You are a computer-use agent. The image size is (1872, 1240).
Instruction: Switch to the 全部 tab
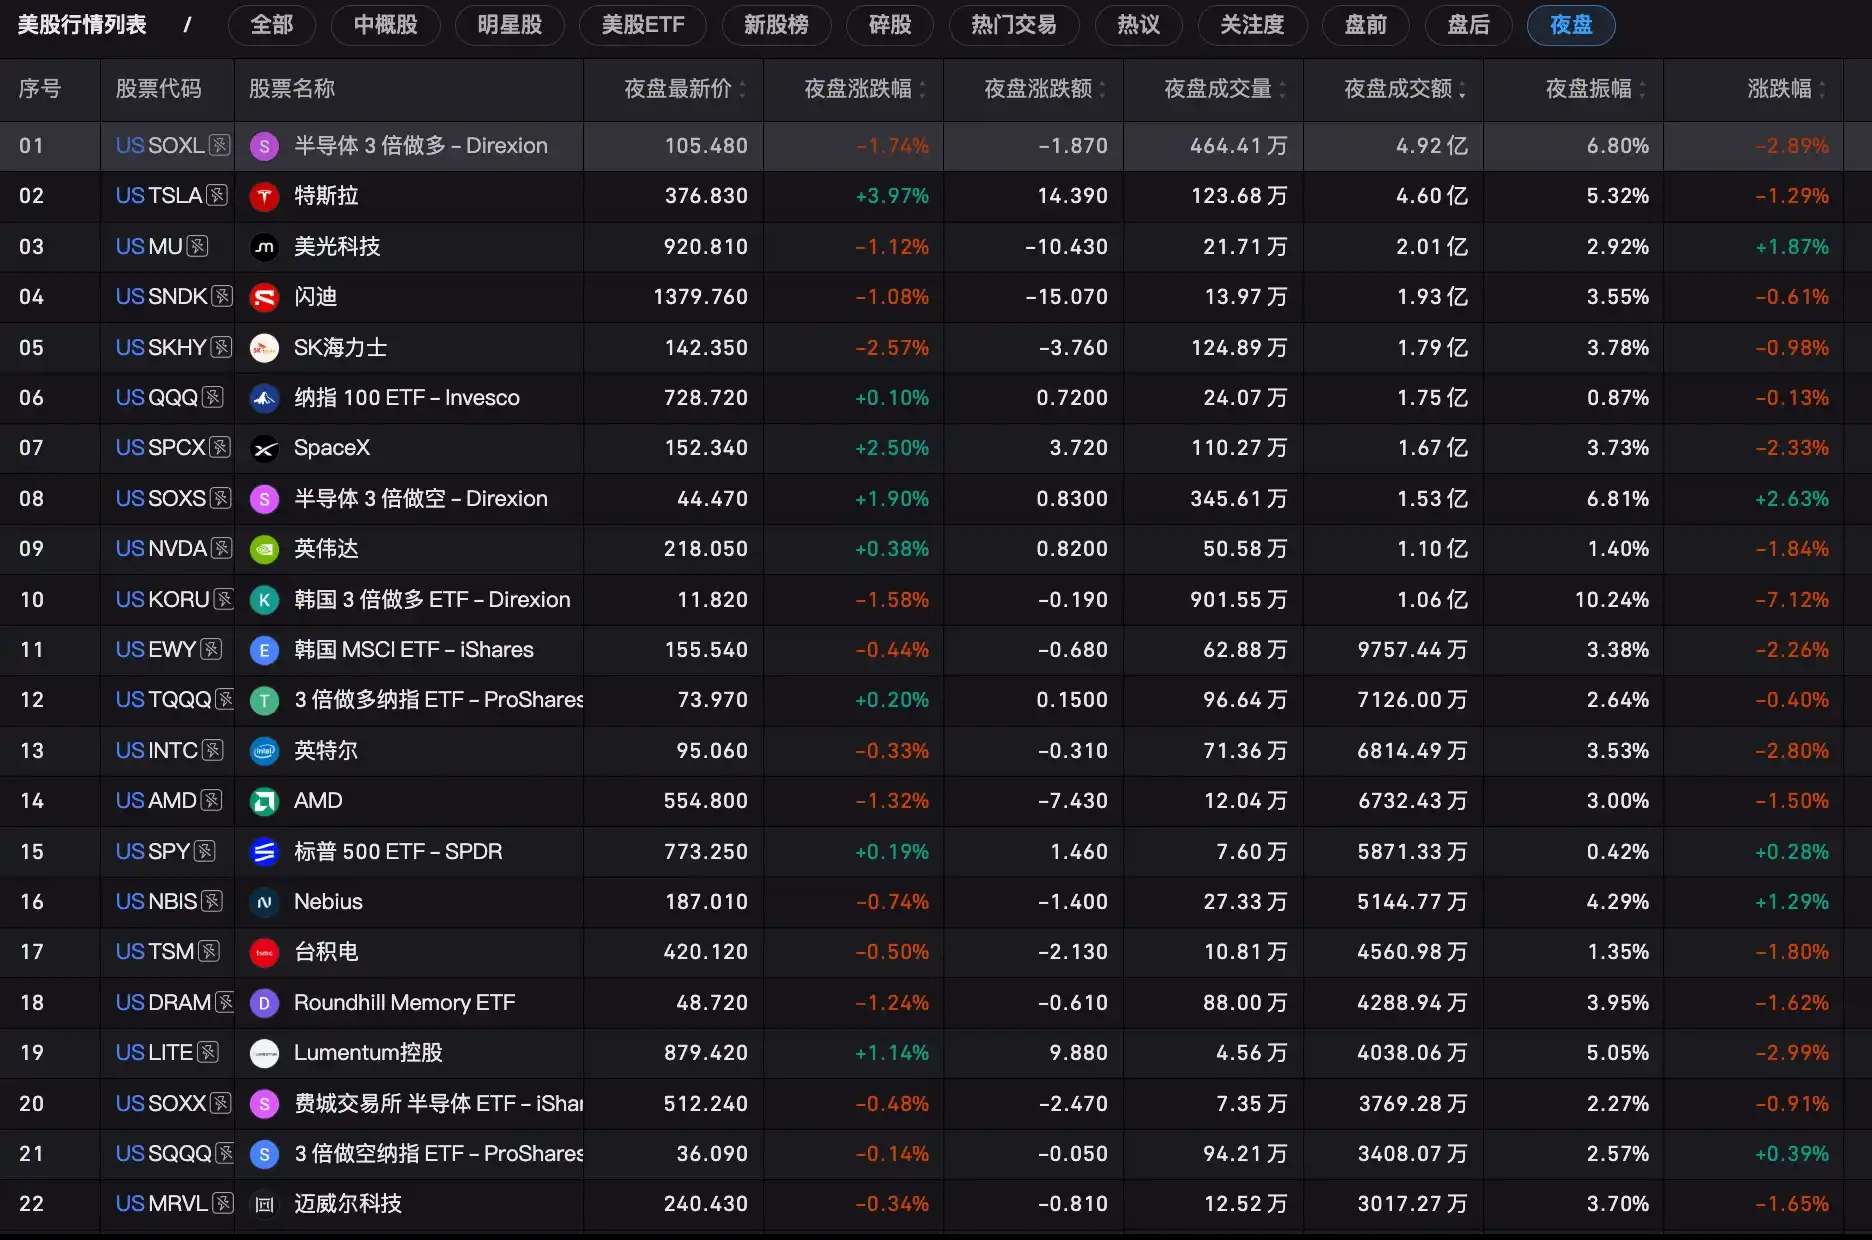pyautogui.click(x=272, y=25)
